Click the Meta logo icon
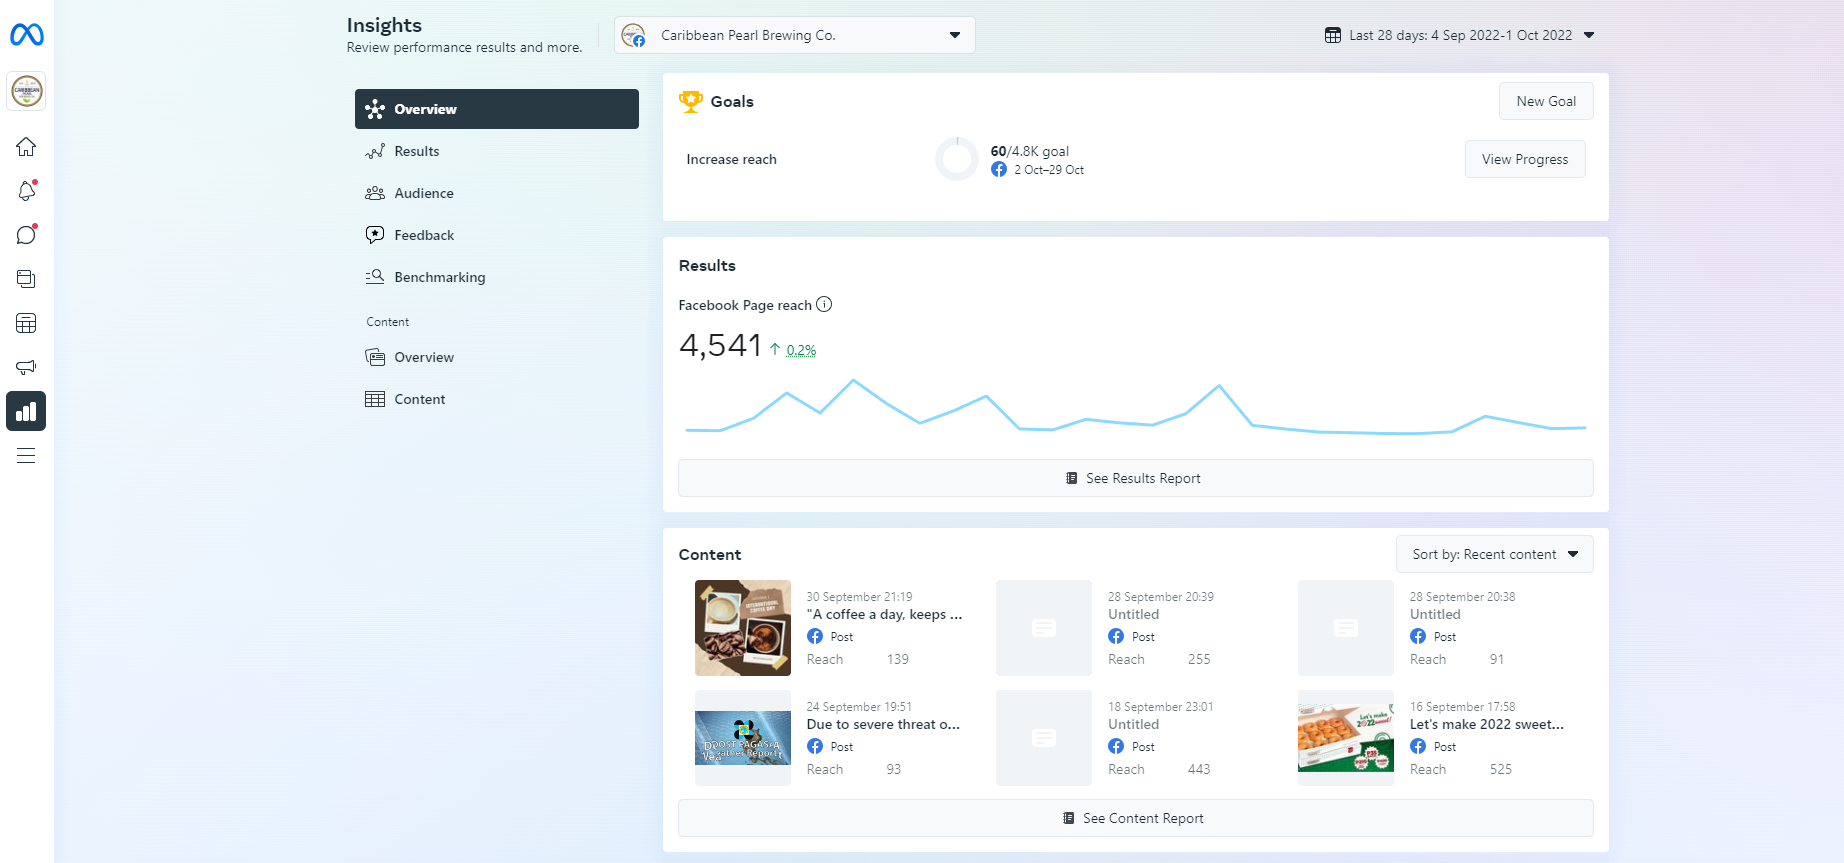Screen dimensions: 1844x863 pos(27,35)
